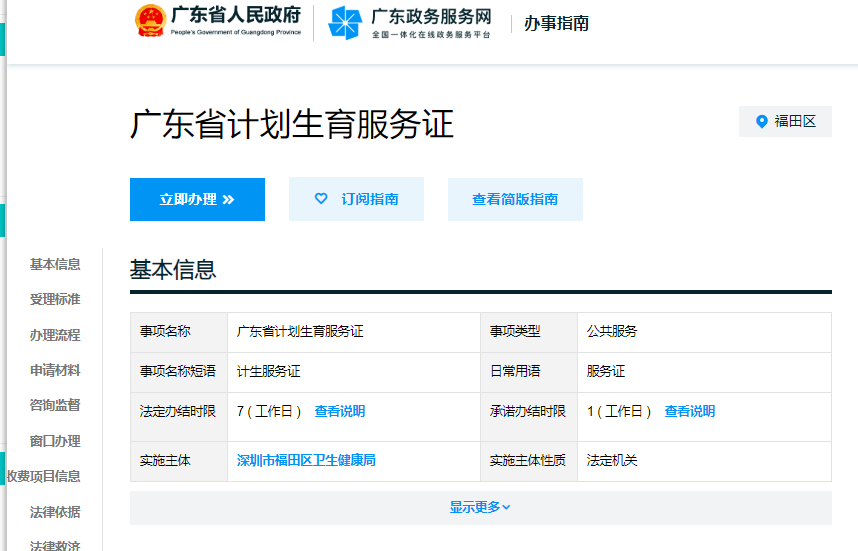
Task: Click 7（工作日） value
Action: (x=269, y=411)
